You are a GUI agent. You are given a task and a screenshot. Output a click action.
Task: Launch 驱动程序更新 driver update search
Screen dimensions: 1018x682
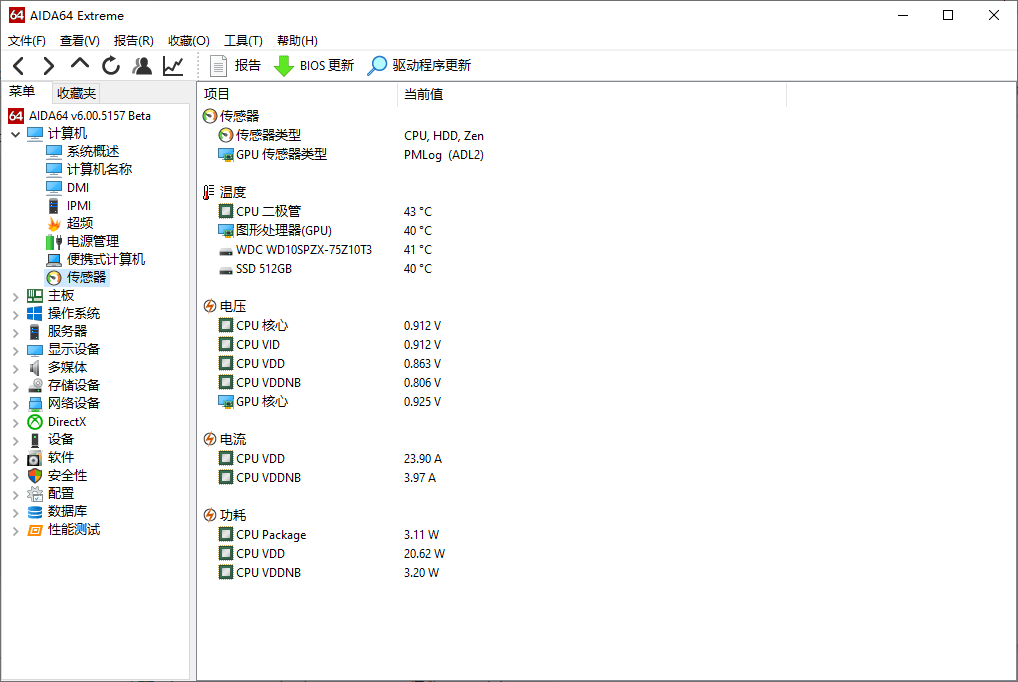point(419,66)
